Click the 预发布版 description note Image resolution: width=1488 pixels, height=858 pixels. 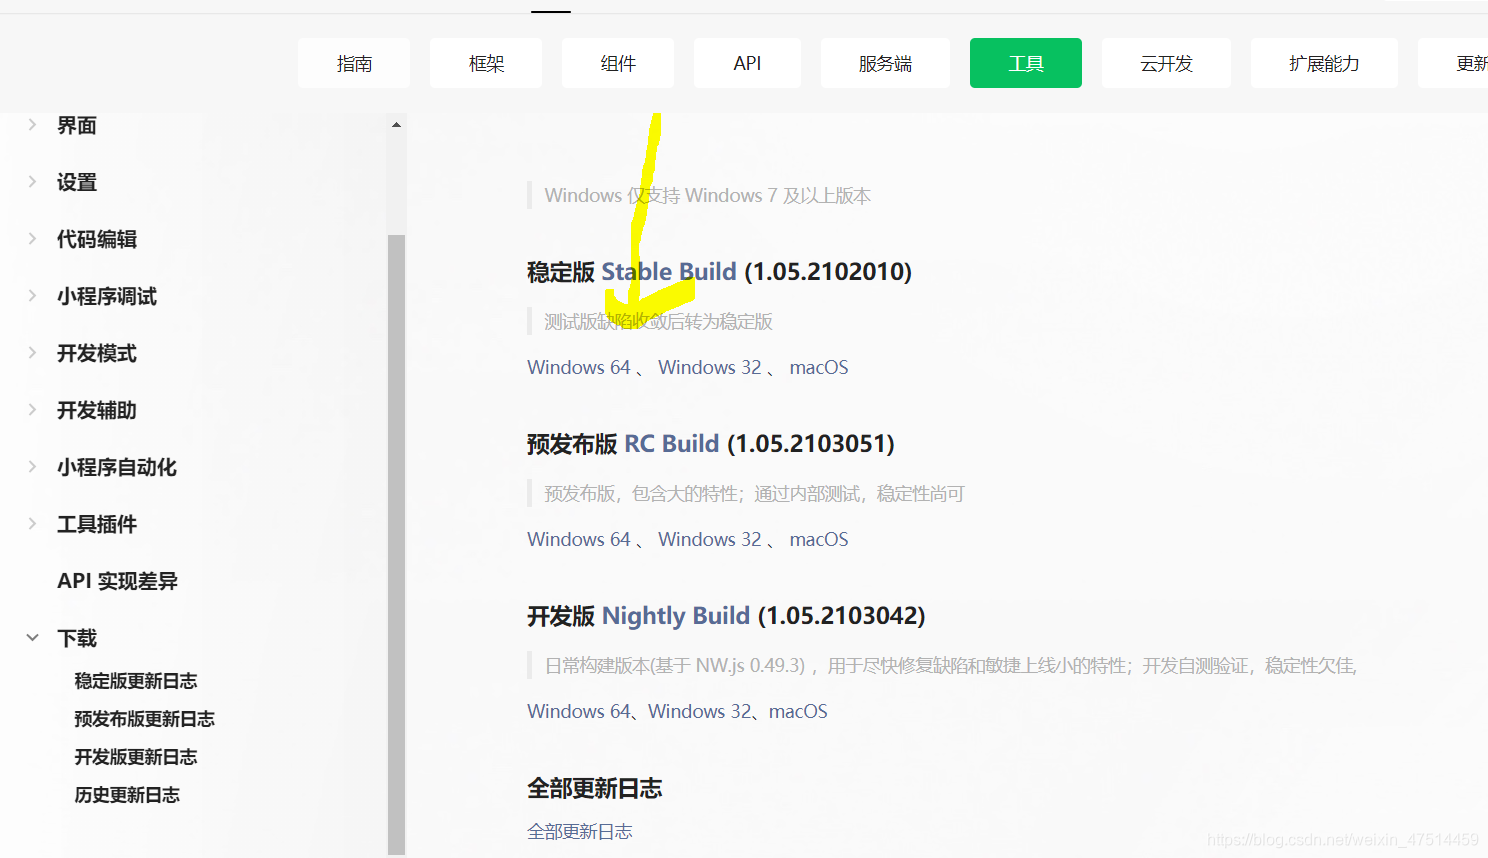tap(754, 493)
